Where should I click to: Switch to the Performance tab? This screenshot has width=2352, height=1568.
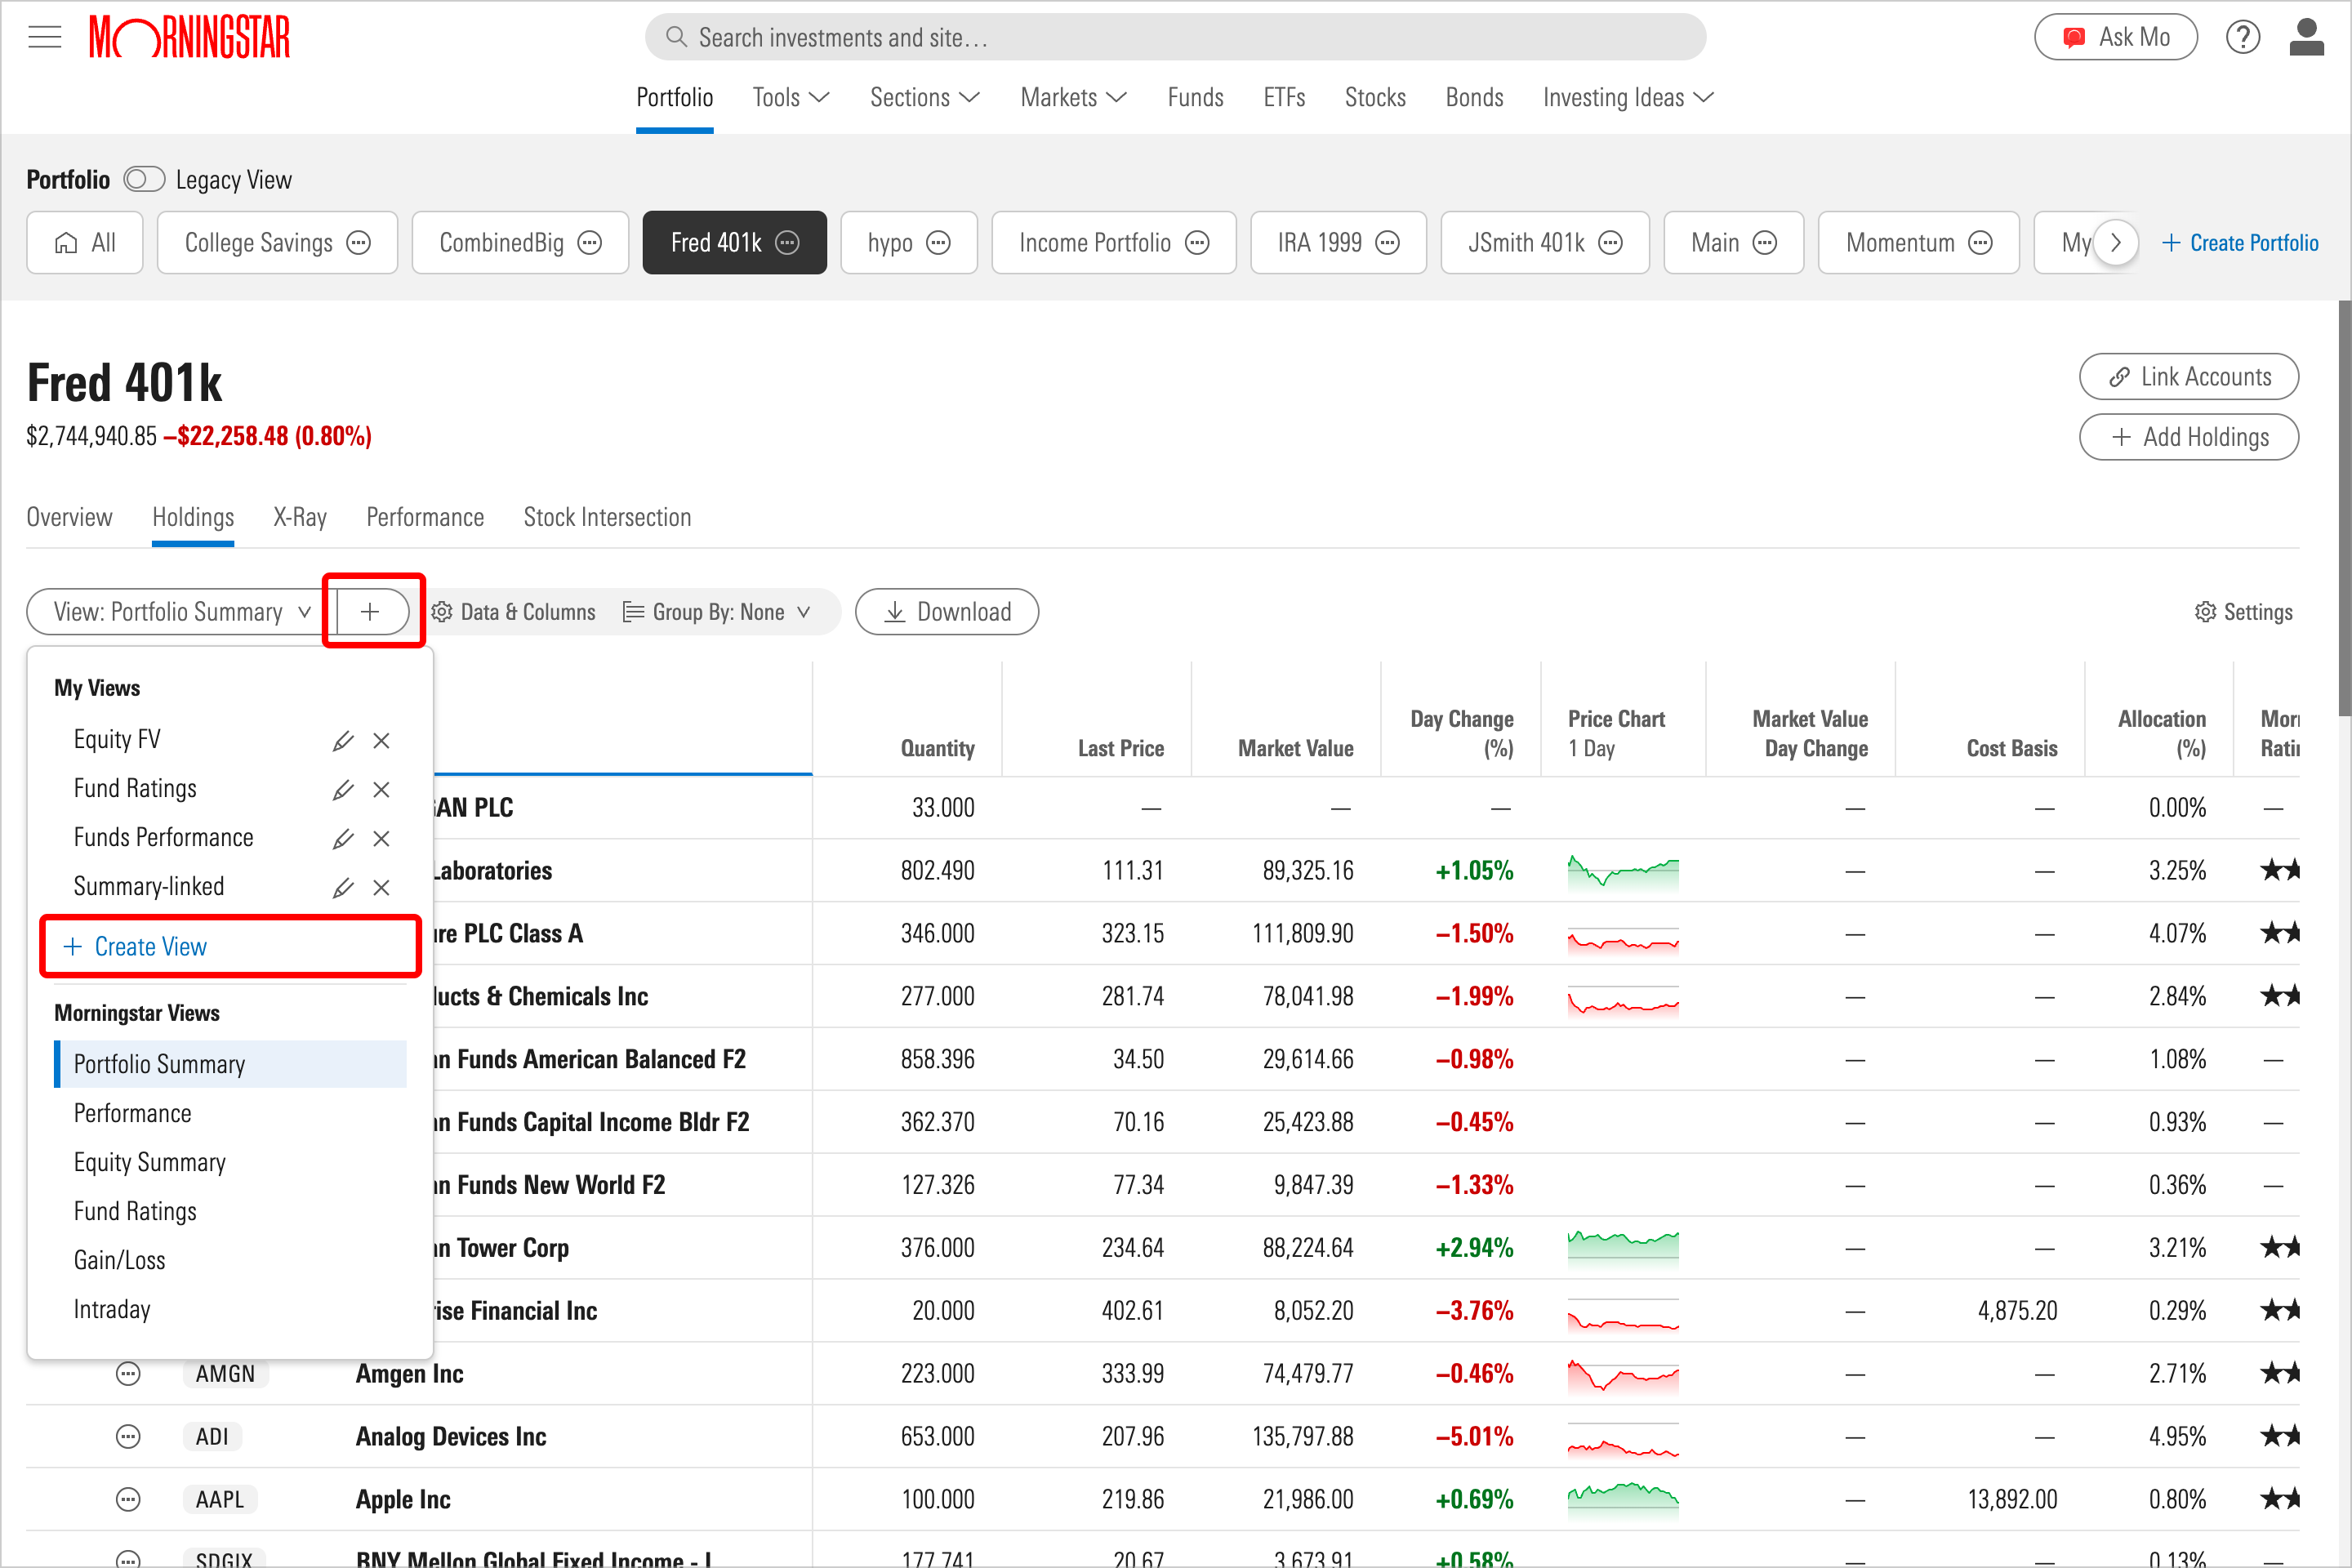pyautogui.click(x=425, y=517)
